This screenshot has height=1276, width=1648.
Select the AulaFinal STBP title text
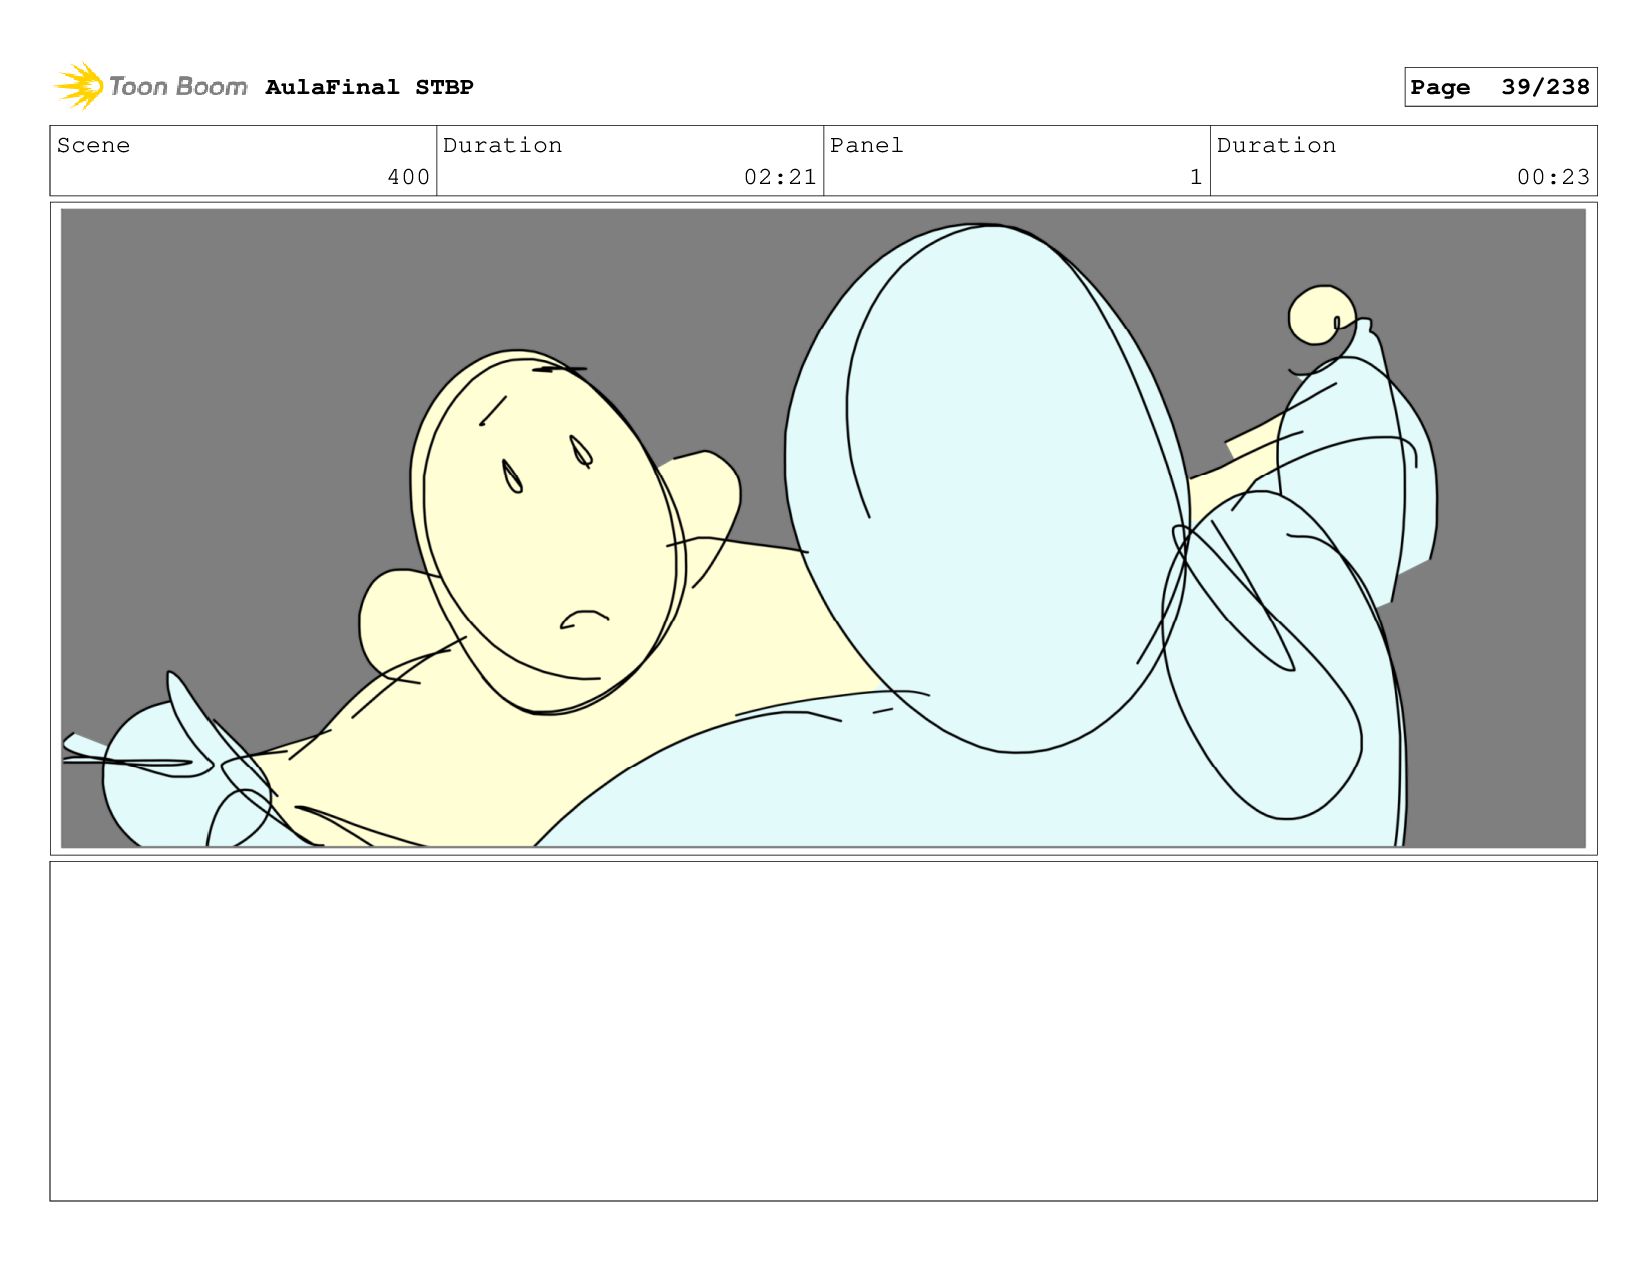pos(369,87)
